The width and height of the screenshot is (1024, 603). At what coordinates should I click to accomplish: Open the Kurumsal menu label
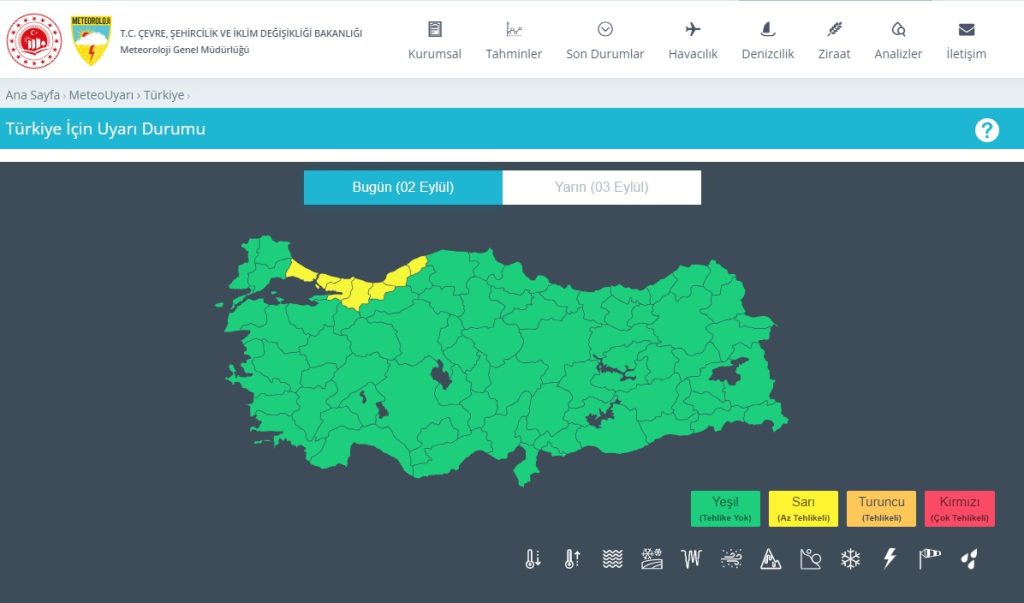pos(435,54)
